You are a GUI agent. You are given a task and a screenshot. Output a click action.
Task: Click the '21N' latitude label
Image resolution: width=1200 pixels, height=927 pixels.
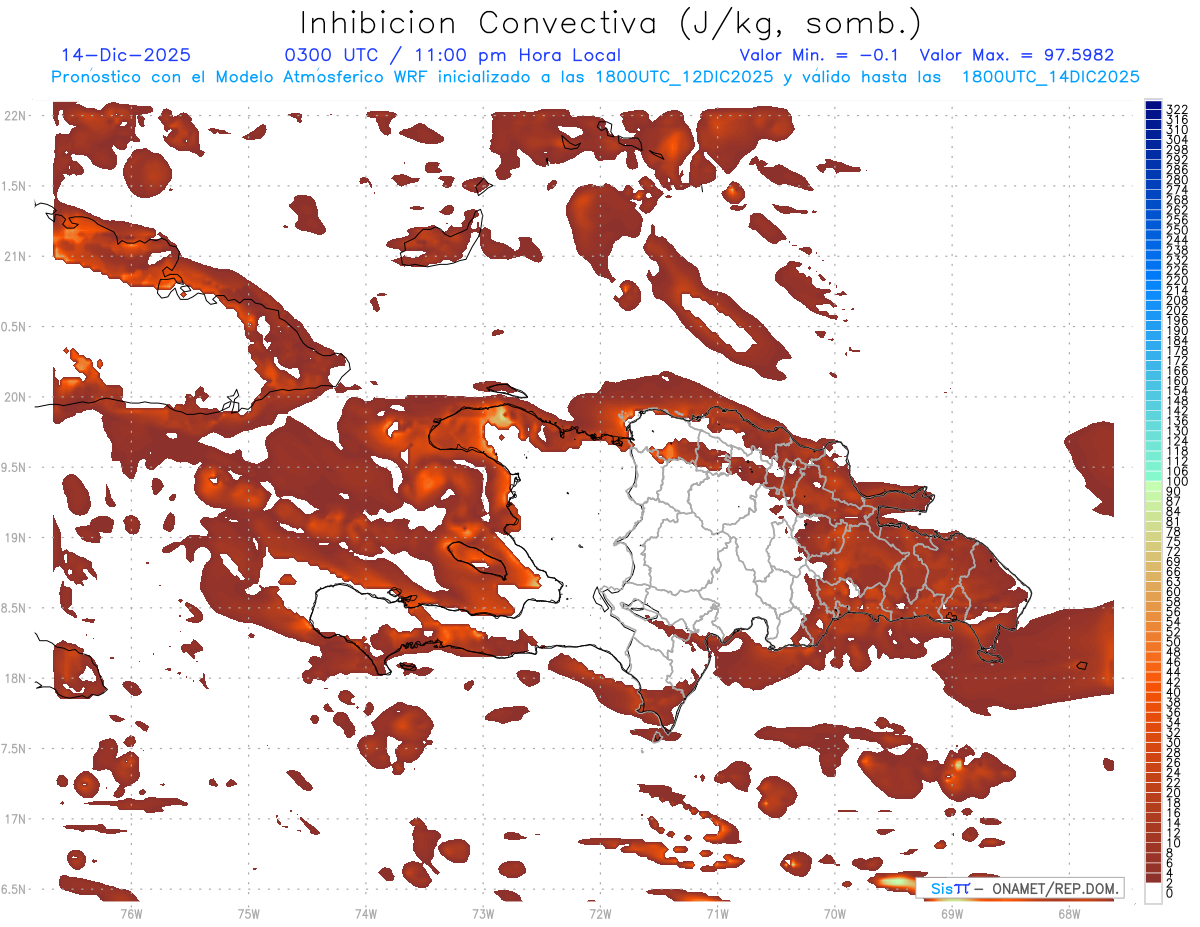pos(14,256)
